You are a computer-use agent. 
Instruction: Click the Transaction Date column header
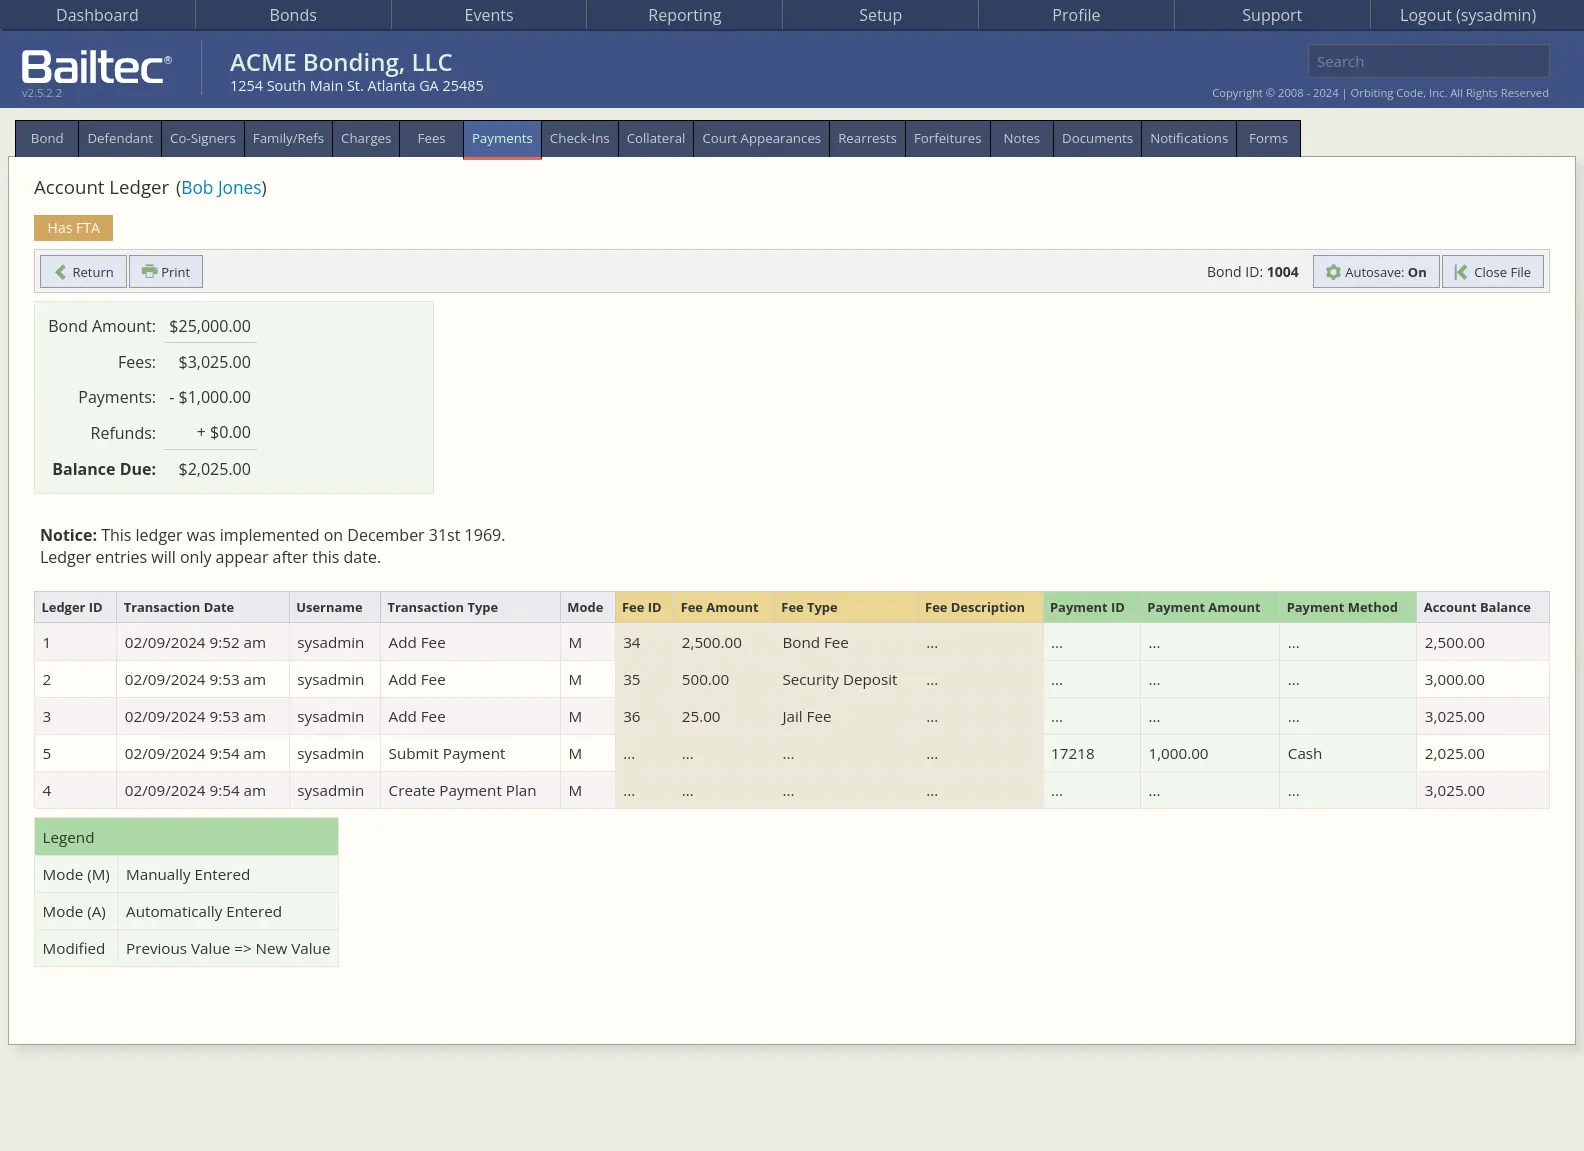click(203, 607)
